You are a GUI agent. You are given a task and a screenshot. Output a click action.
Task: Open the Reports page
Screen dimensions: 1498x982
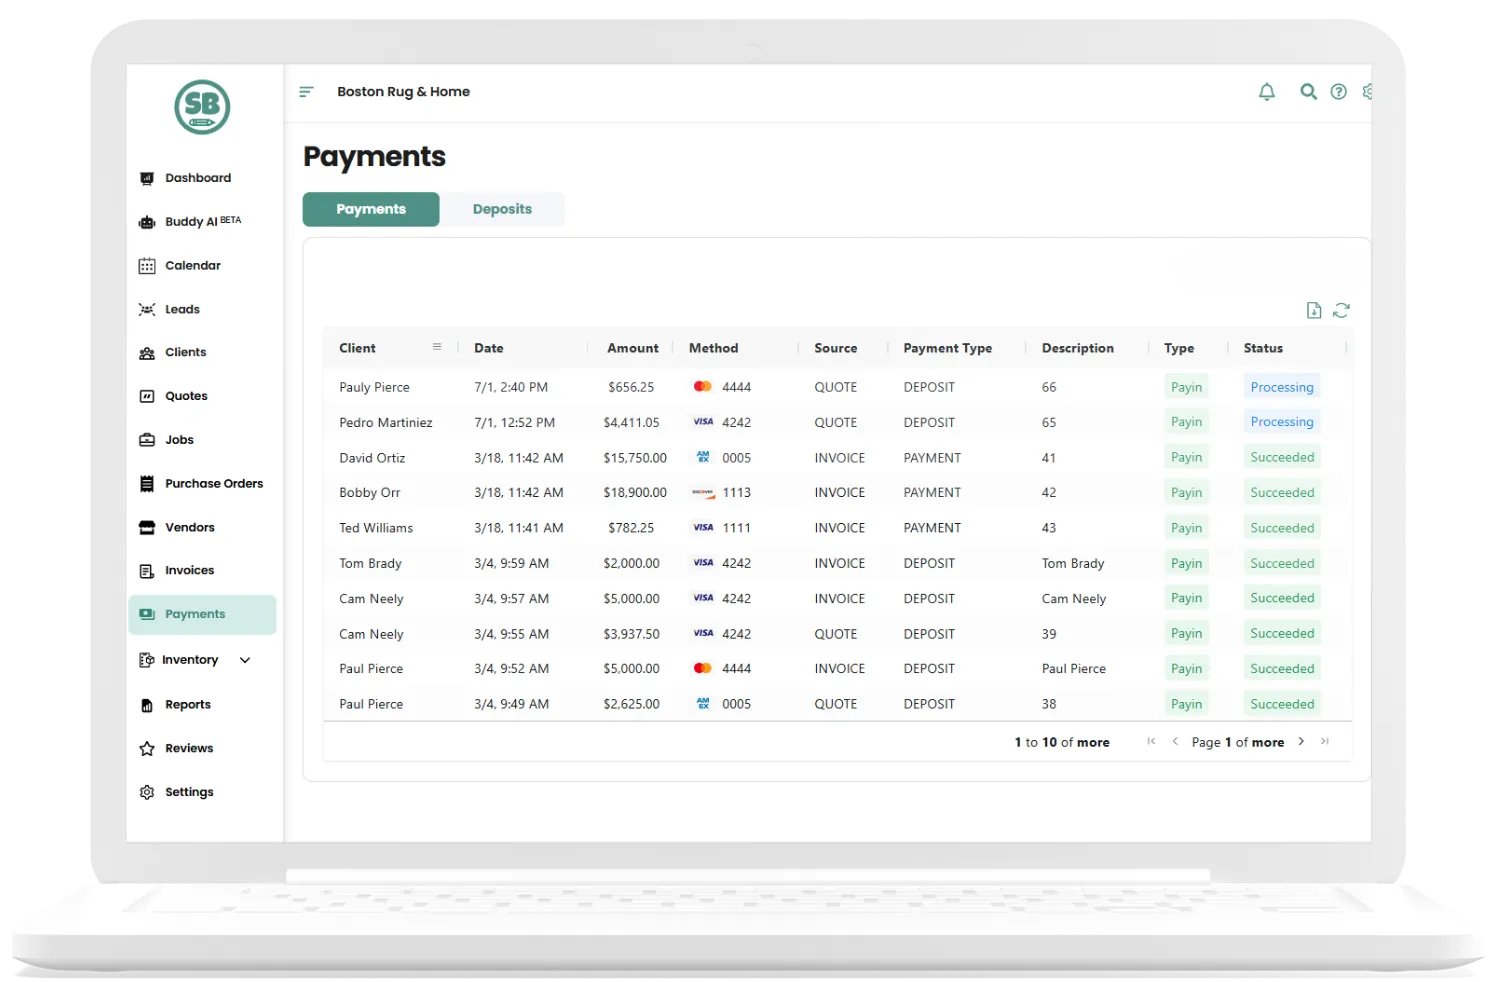tap(187, 704)
